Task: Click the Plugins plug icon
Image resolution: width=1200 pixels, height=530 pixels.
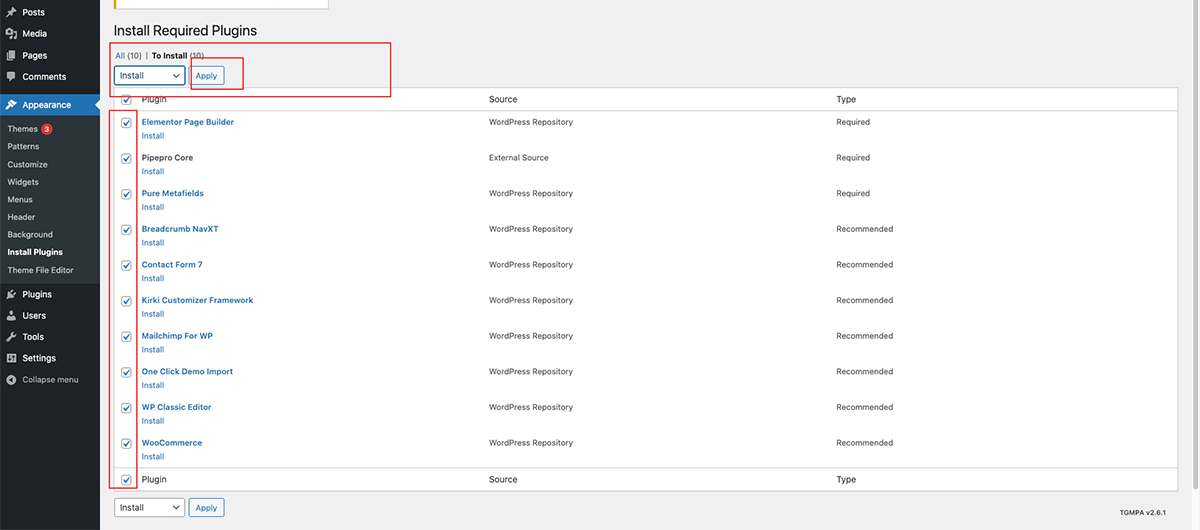Action: click(11, 295)
